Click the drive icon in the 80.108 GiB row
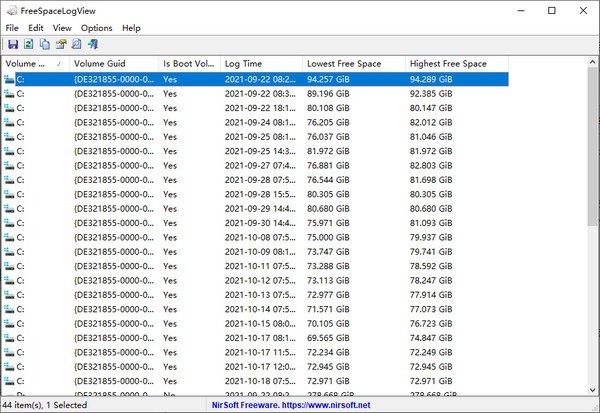Screen dimensions: 600x413 pos(9,108)
